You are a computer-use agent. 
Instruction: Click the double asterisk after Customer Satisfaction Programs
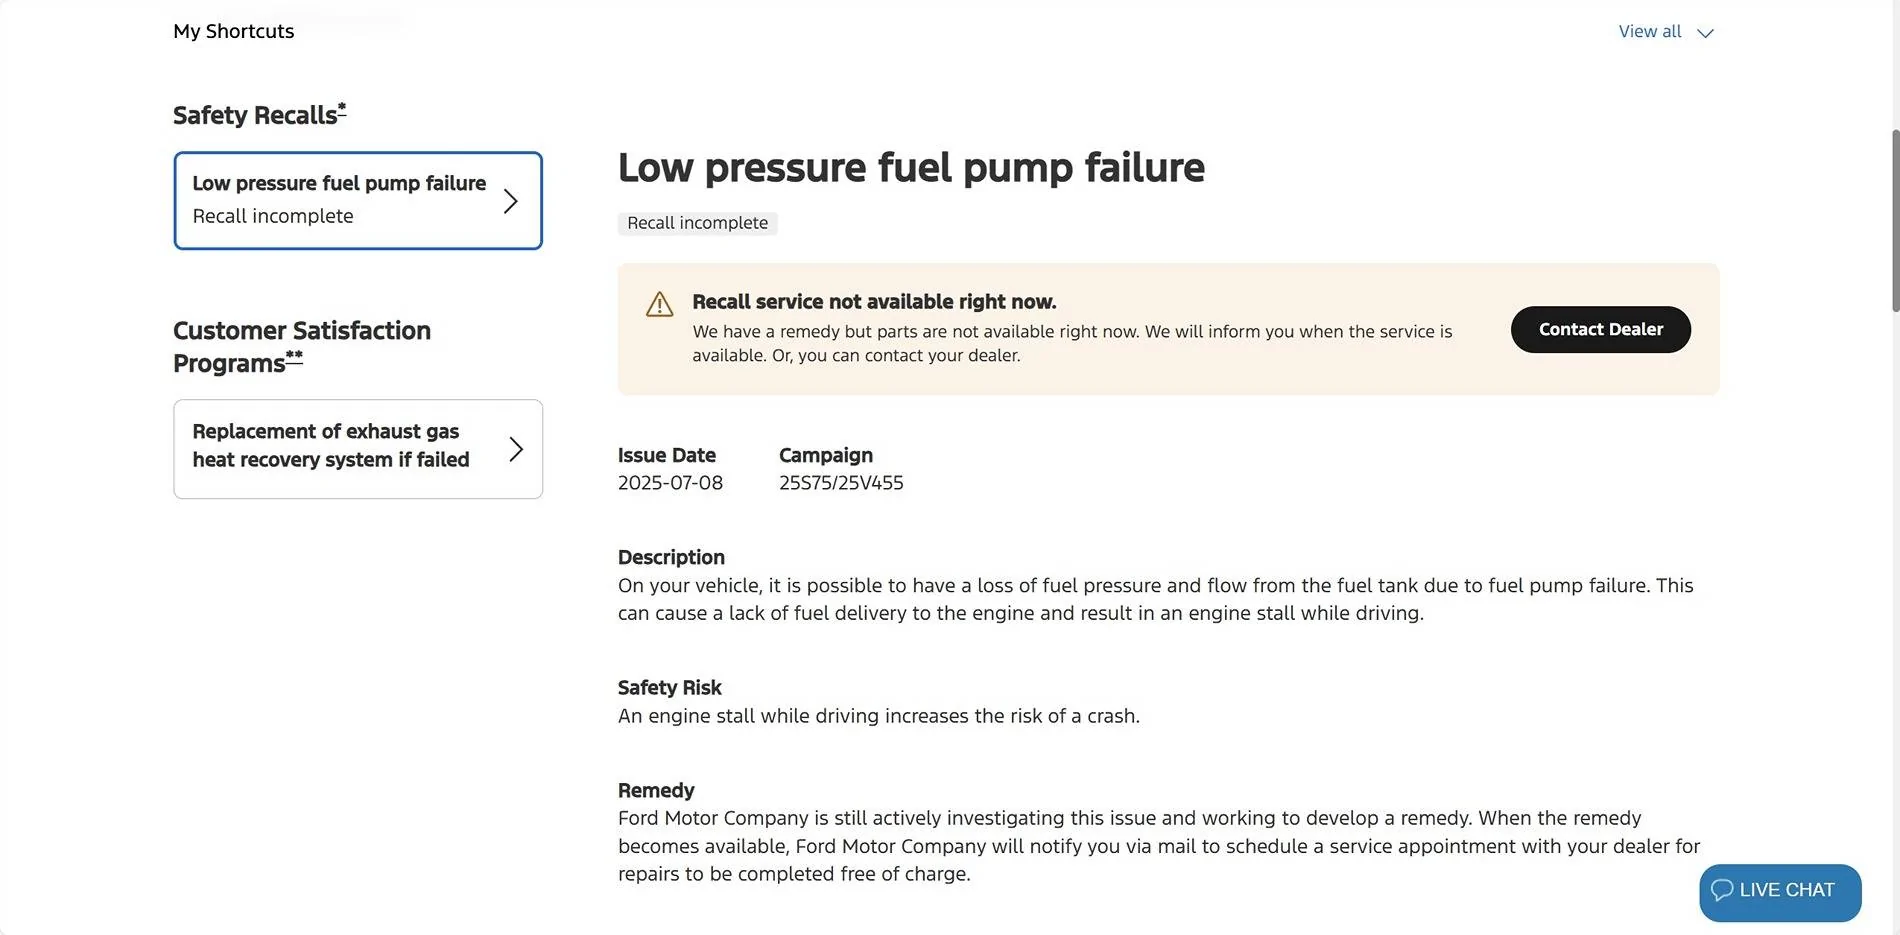pos(294,356)
